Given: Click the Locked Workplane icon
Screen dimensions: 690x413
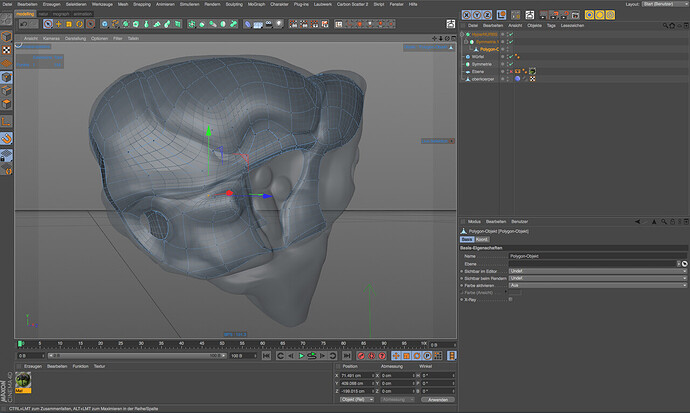Looking at the screenshot, I should [x=6, y=155].
